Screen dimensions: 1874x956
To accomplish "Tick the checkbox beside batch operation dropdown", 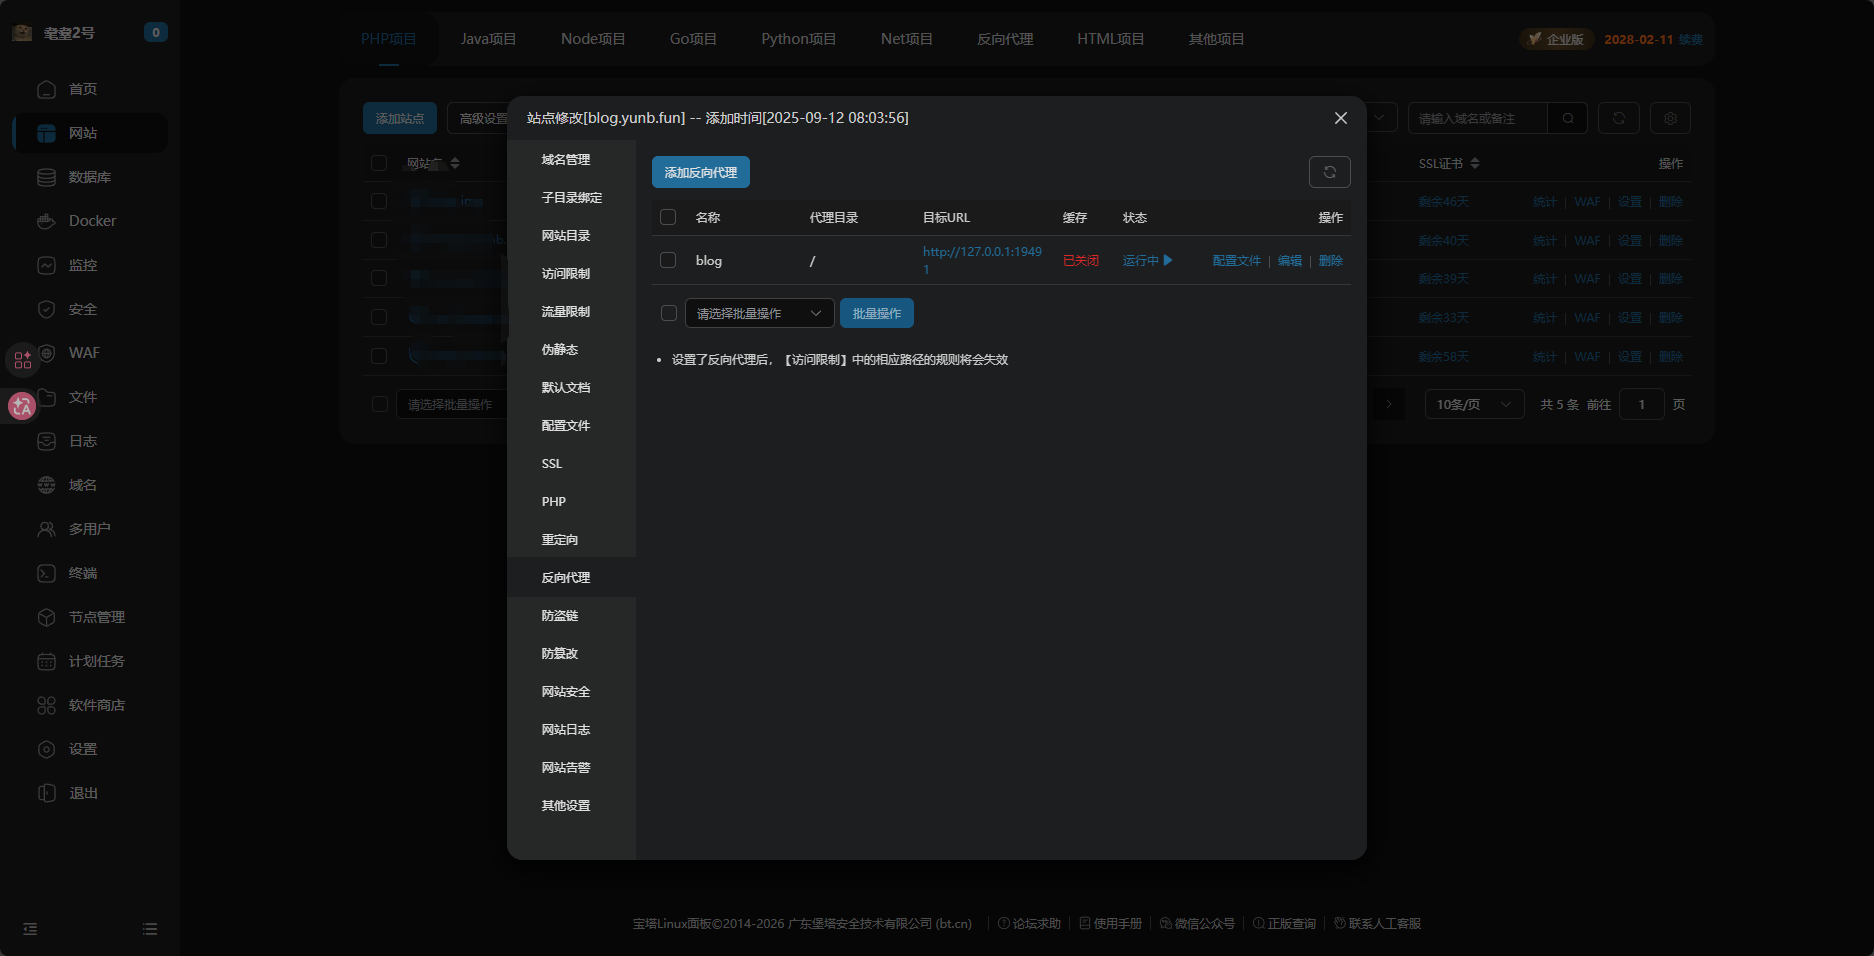I will [x=669, y=313].
